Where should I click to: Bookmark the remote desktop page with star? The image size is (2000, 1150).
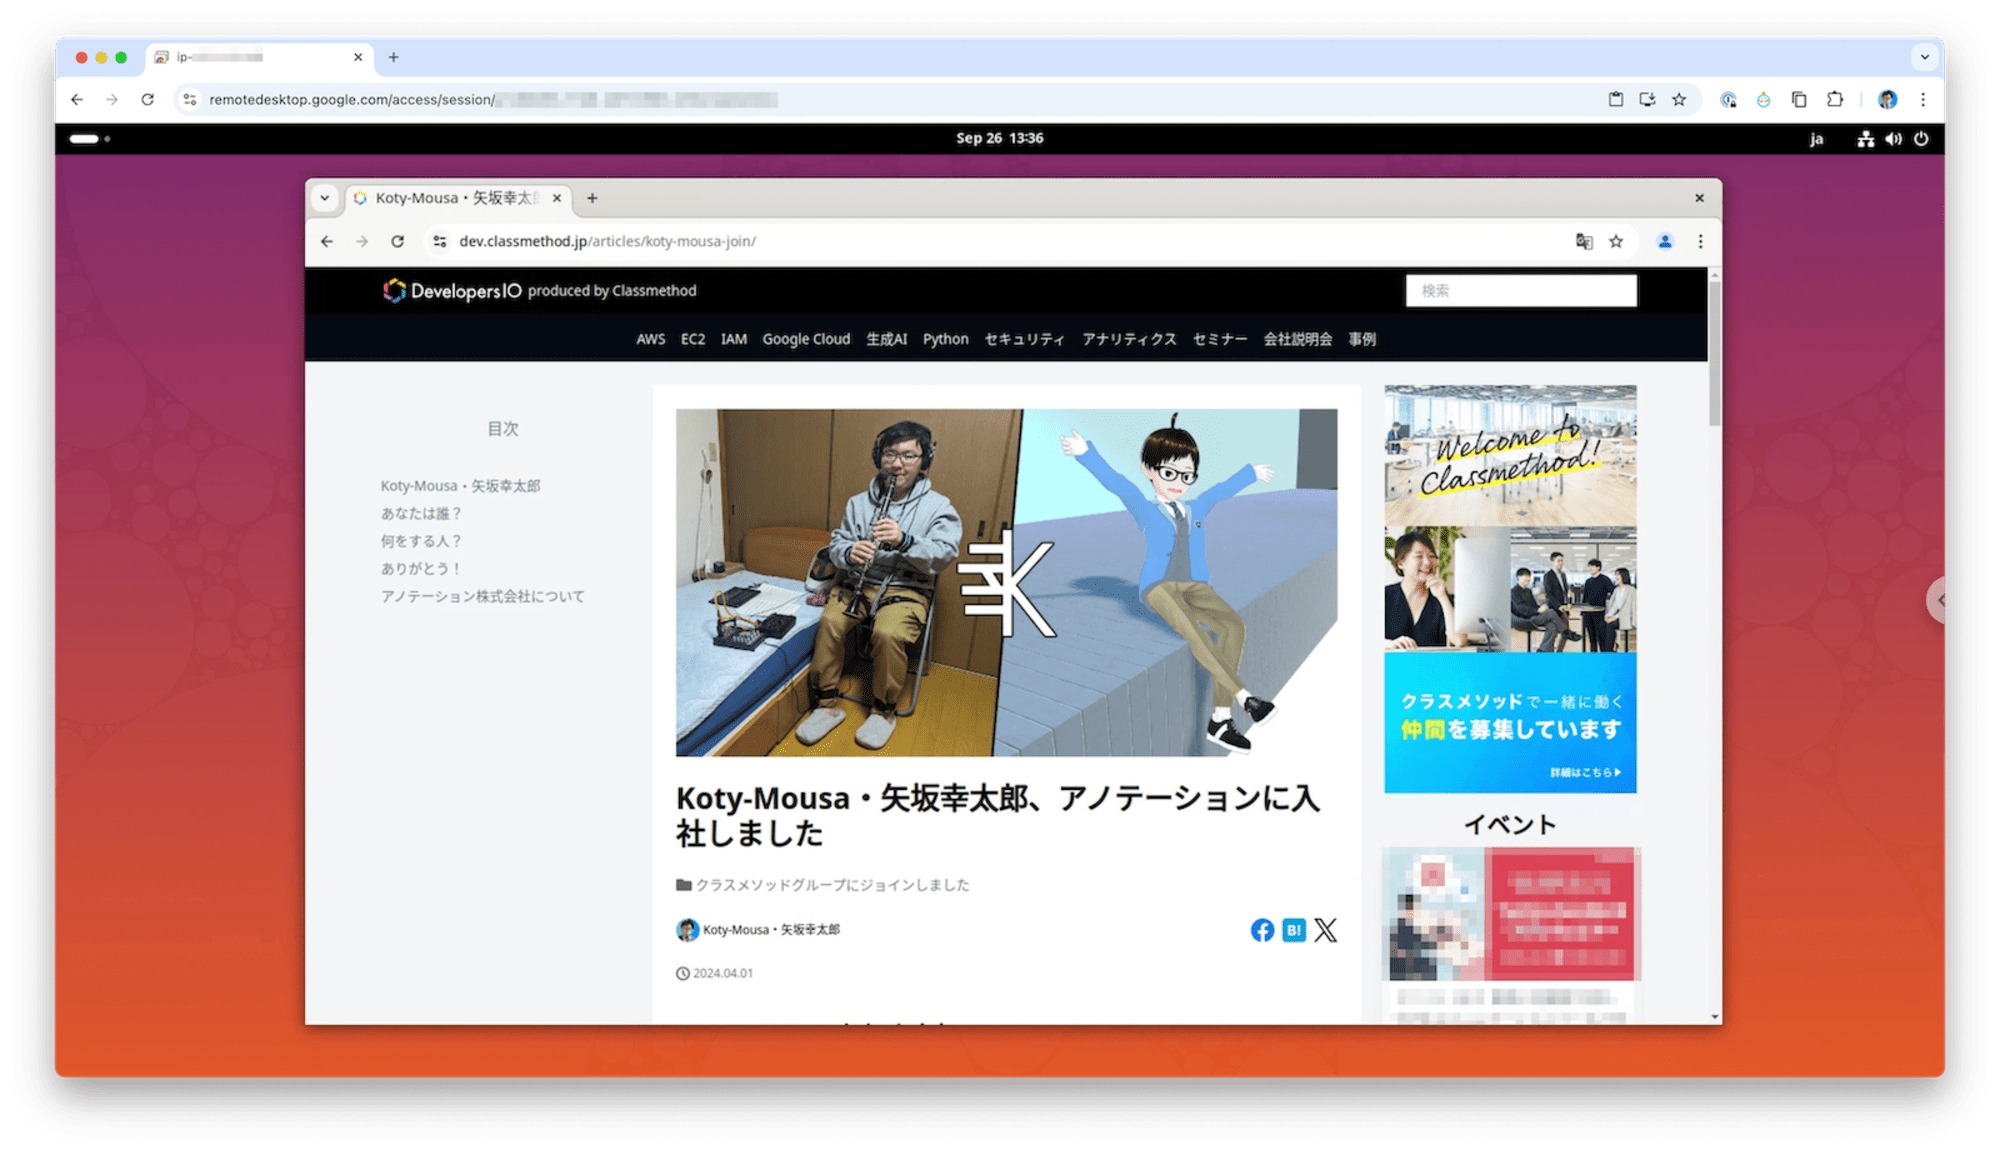pos(1679,99)
